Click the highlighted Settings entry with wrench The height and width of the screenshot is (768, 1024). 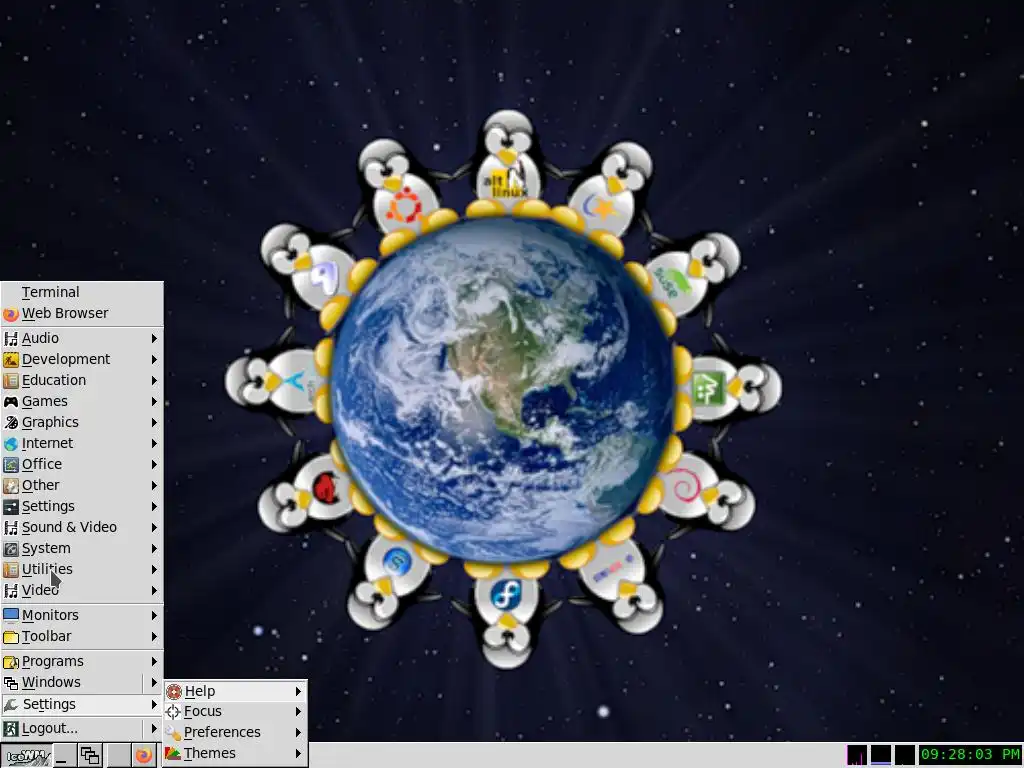click(82, 704)
